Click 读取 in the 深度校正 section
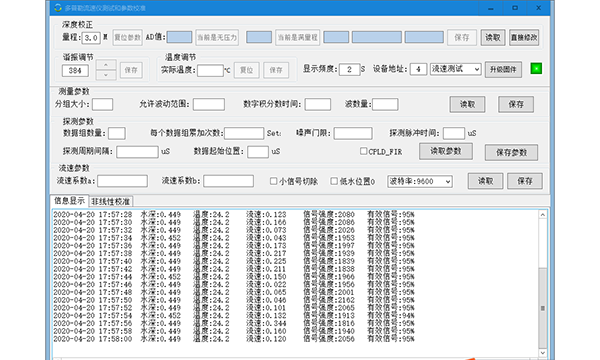The height and width of the screenshot is (360, 600). [x=493, y=37]
